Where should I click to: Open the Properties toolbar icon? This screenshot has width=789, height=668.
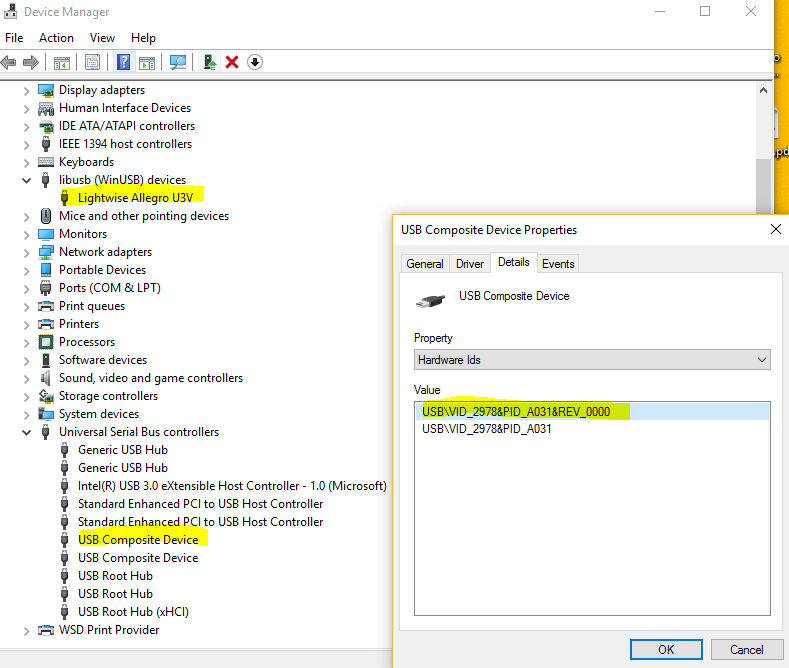click(93, 62)
